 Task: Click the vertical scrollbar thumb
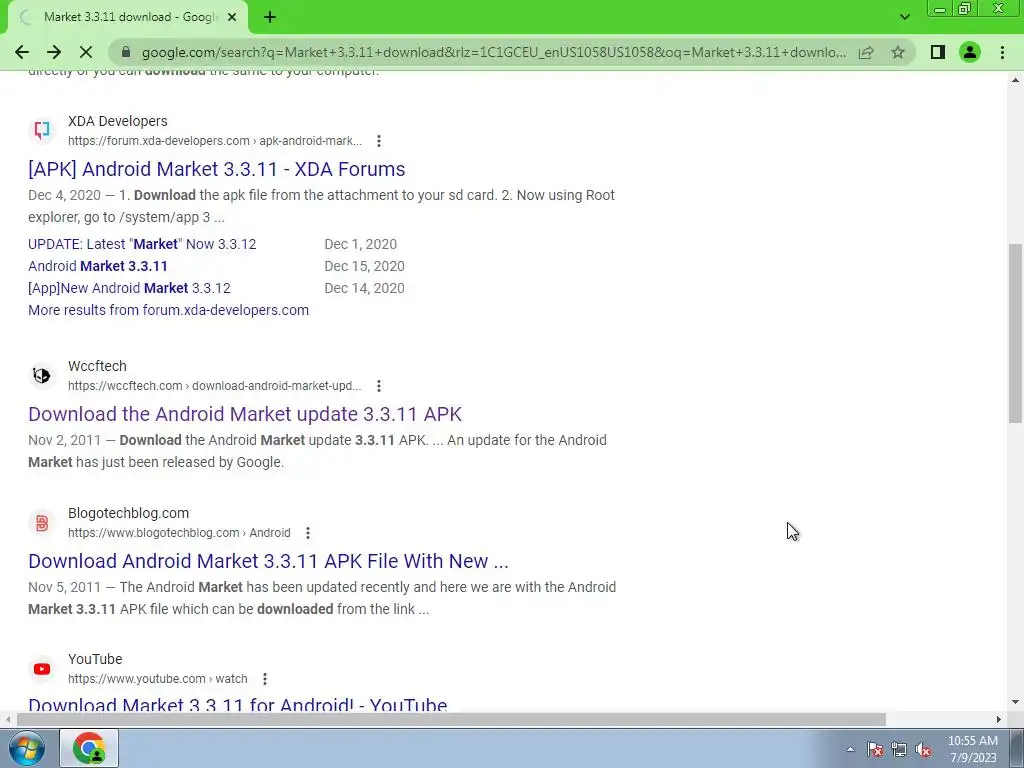coord(1015,333)
